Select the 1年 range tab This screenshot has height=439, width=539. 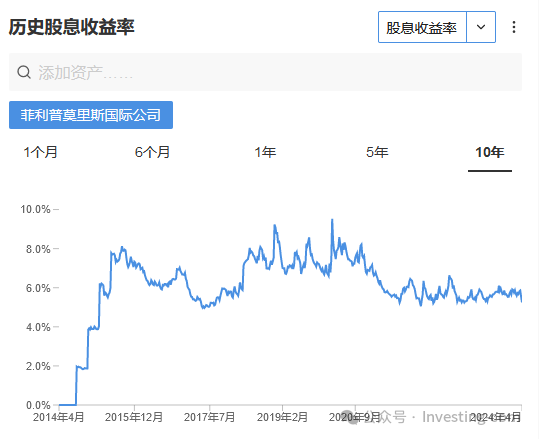click(x=265, y=152)
